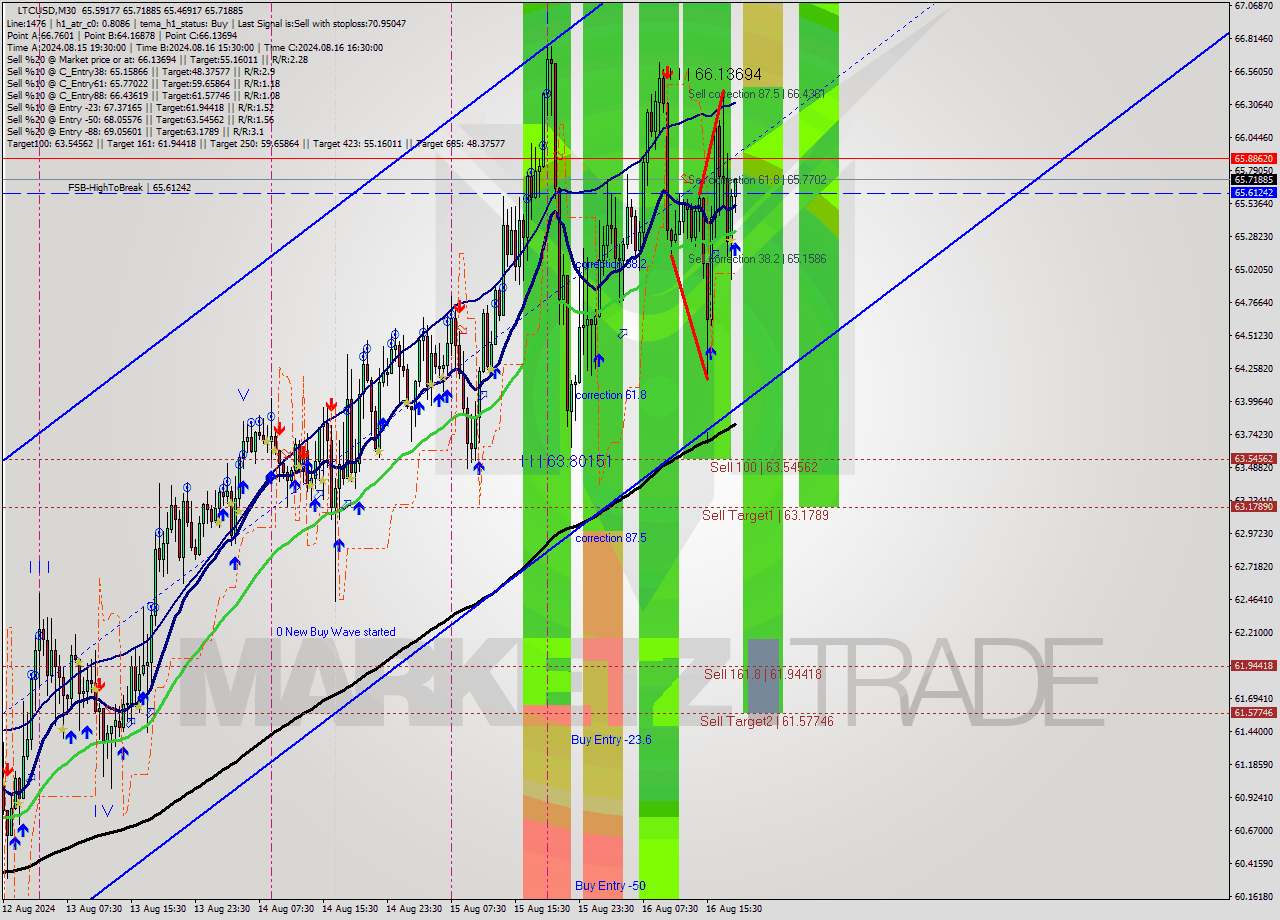The height and width of the screenshot is (920, 1280).
Task: Click the 'Buy Entry -23.6' label
Action: tap(612, 740)
